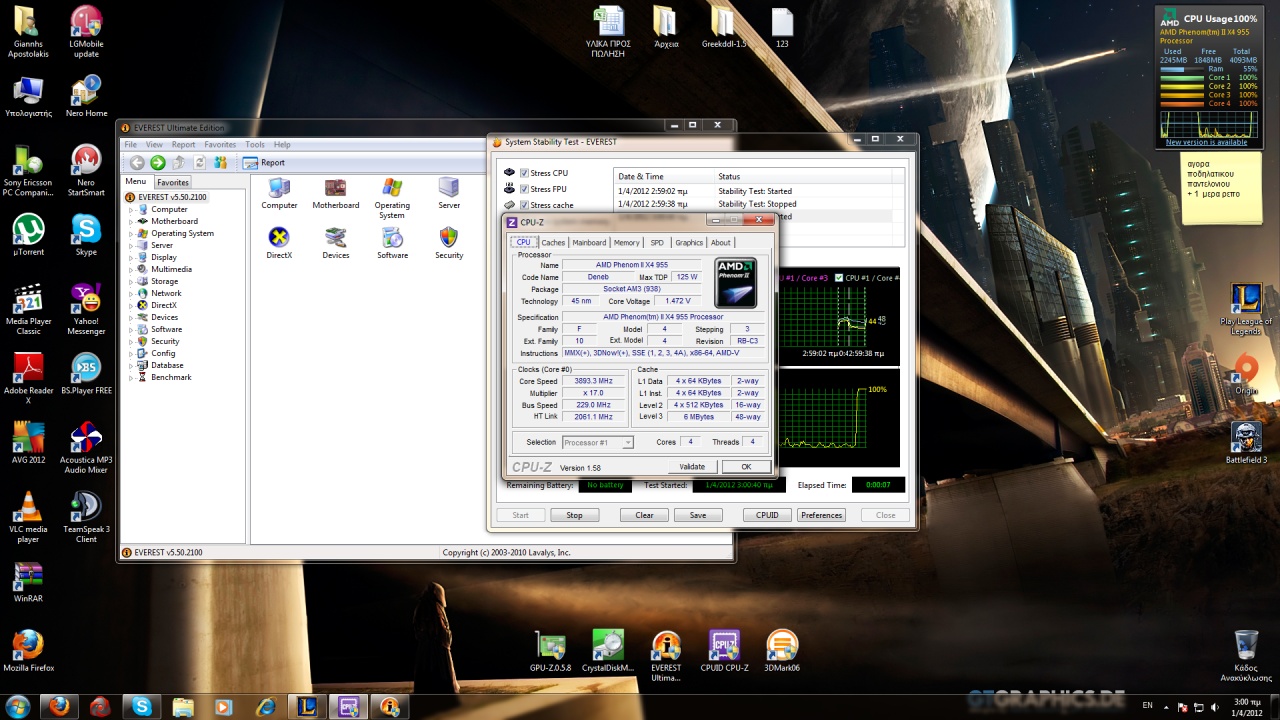This screenshot has height=720, width=1280.
Task: Open the Report wizard toolbar button
Action: [264, 163]
